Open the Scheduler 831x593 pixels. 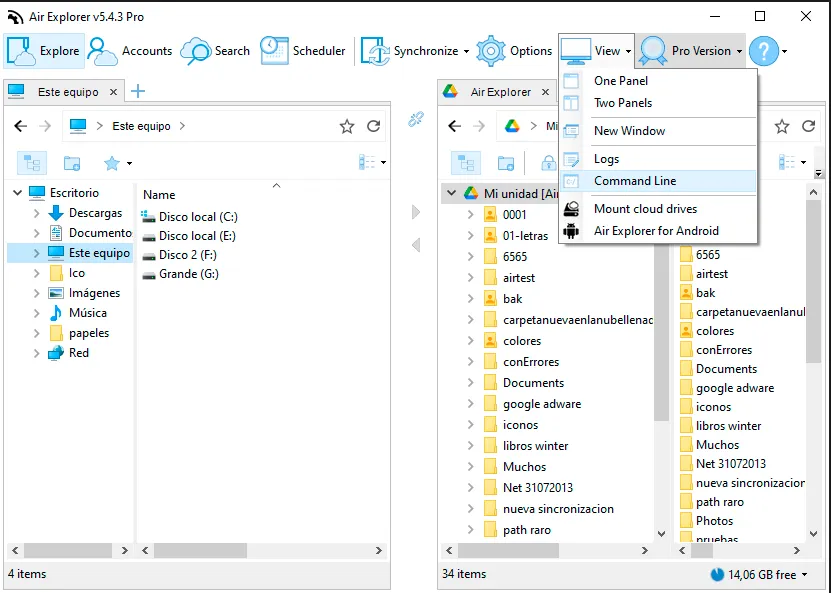[x=303, y=51]
